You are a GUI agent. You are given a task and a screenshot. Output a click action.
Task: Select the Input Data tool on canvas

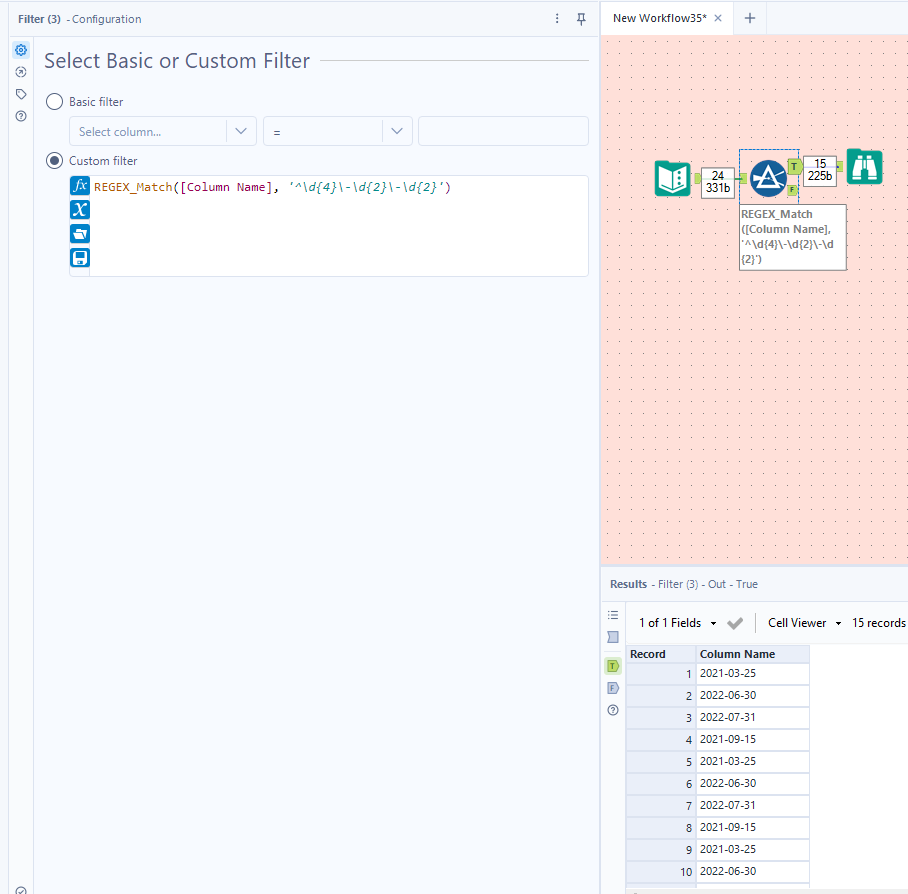coord(672,178)
